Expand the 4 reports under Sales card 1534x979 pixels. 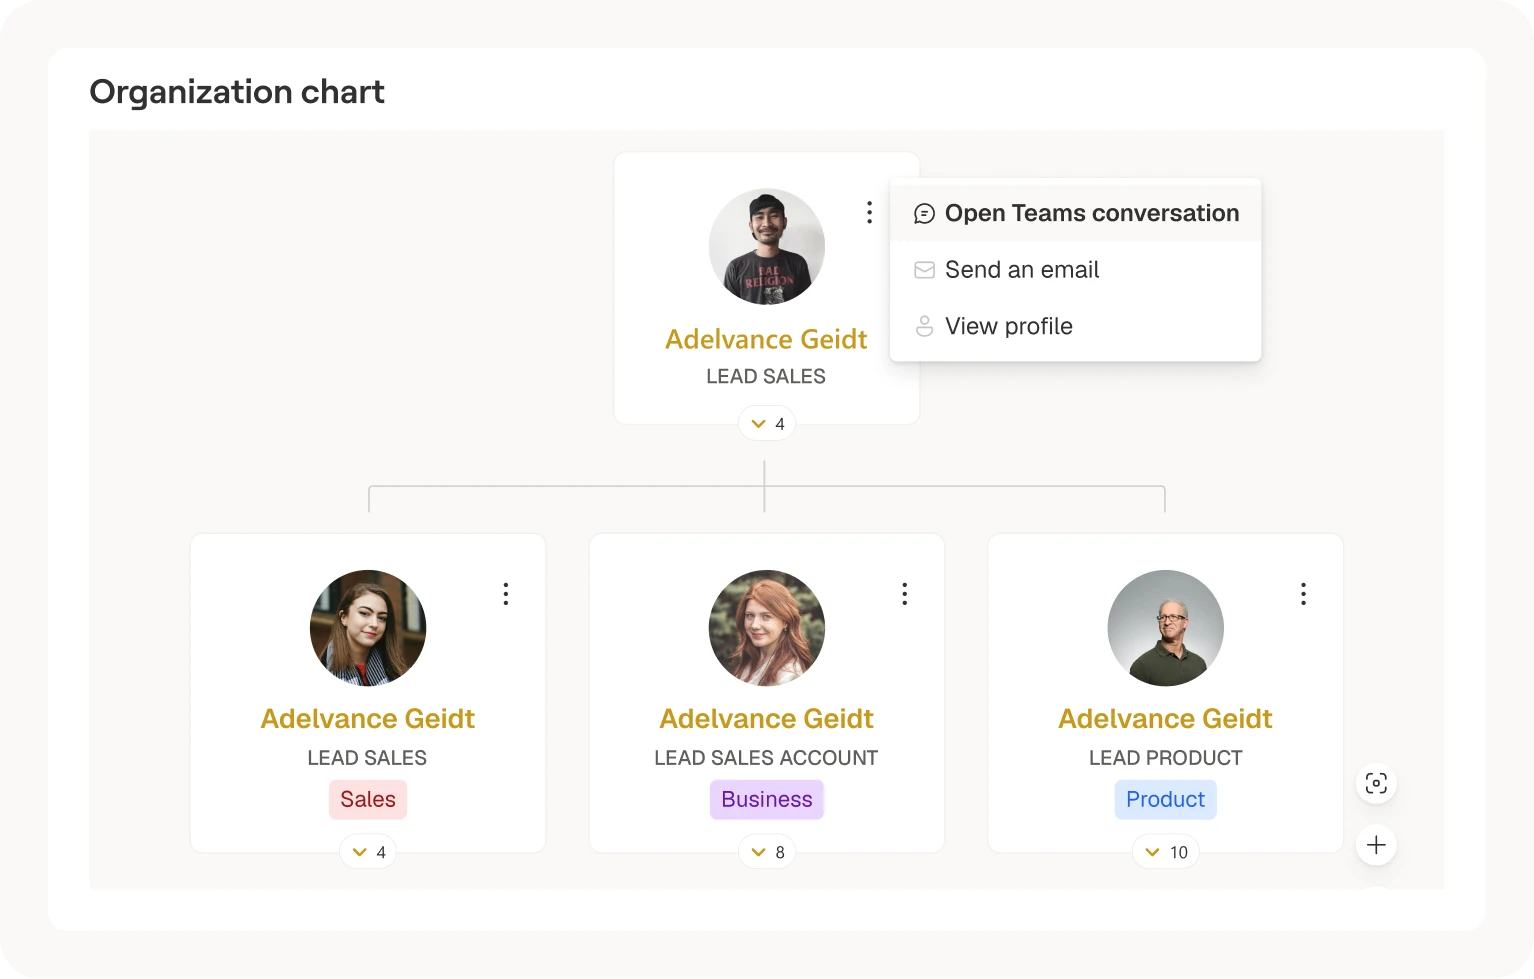[x=368, y=852]
